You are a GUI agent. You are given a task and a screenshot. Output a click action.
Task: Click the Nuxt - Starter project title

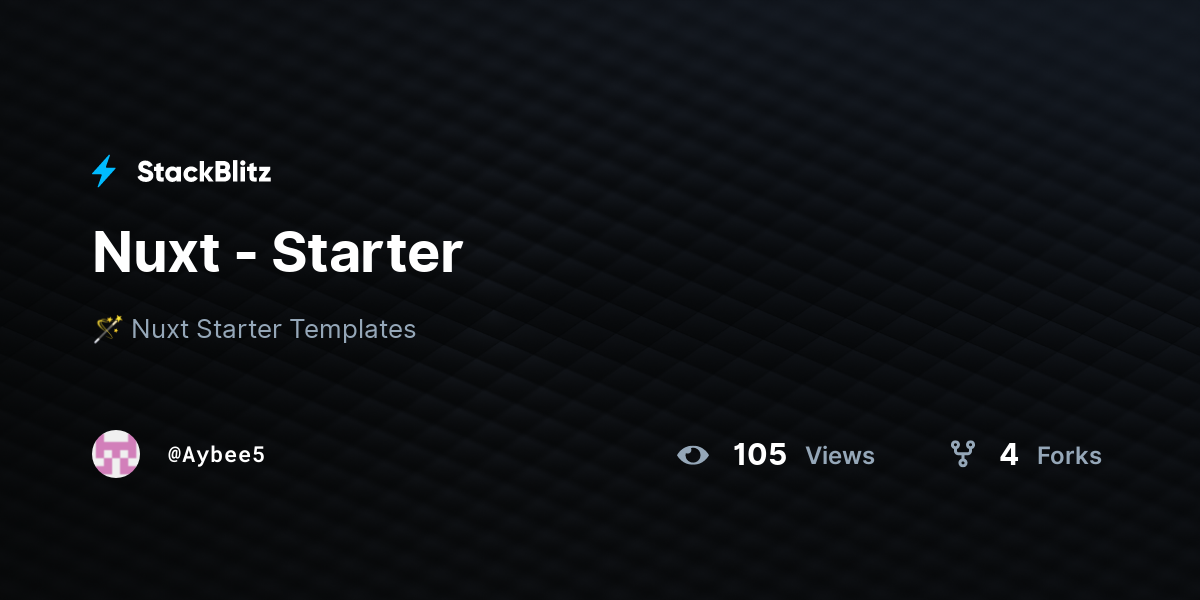point(277,252)
